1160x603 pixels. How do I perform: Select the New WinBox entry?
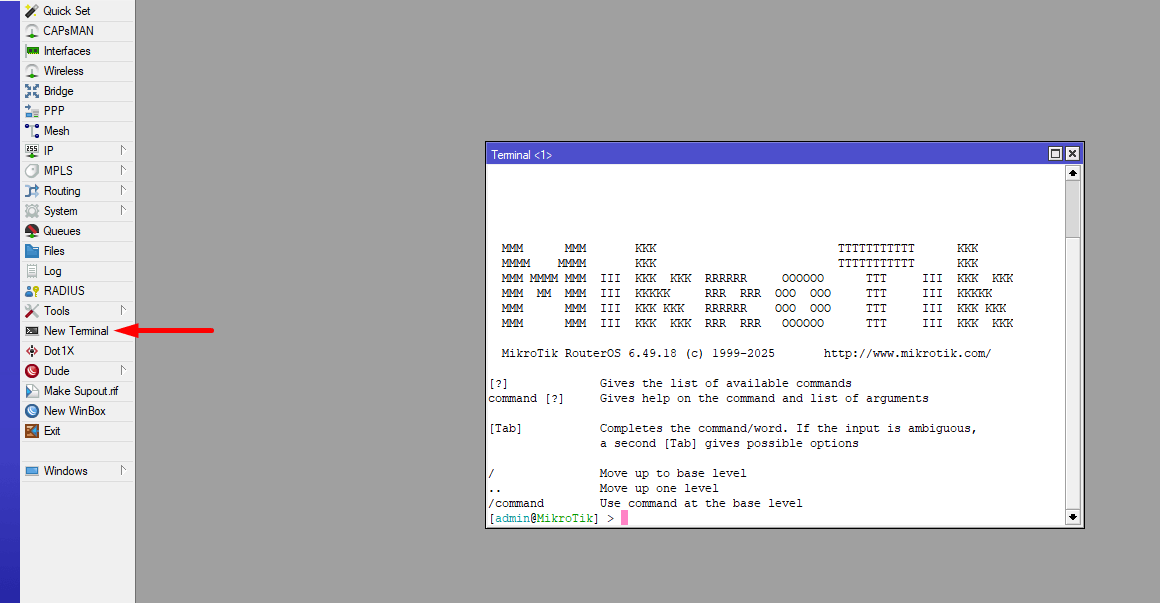[x=78, y=411]
